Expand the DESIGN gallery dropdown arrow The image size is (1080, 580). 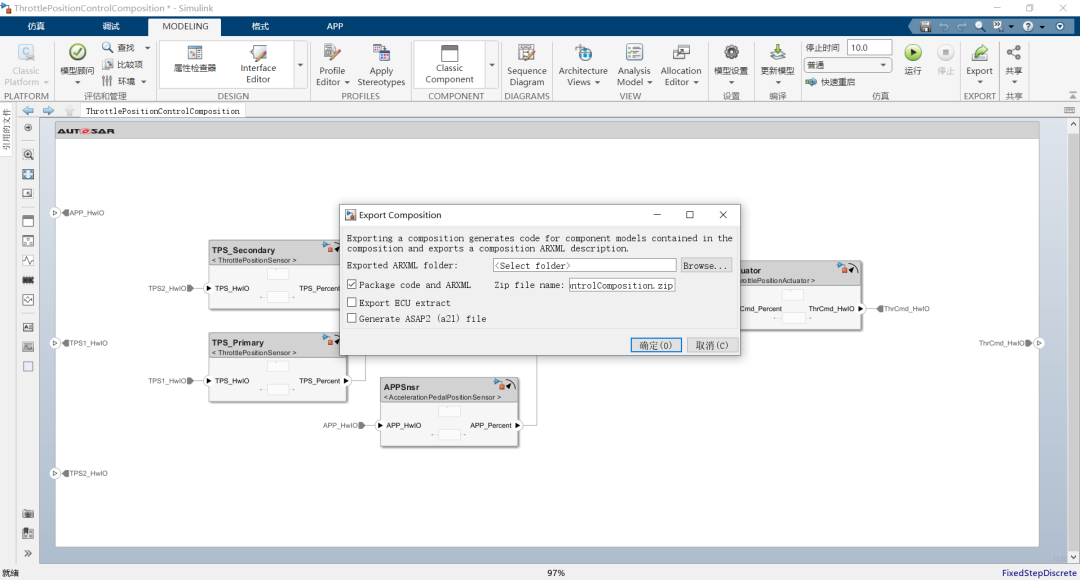click(301, 65)
